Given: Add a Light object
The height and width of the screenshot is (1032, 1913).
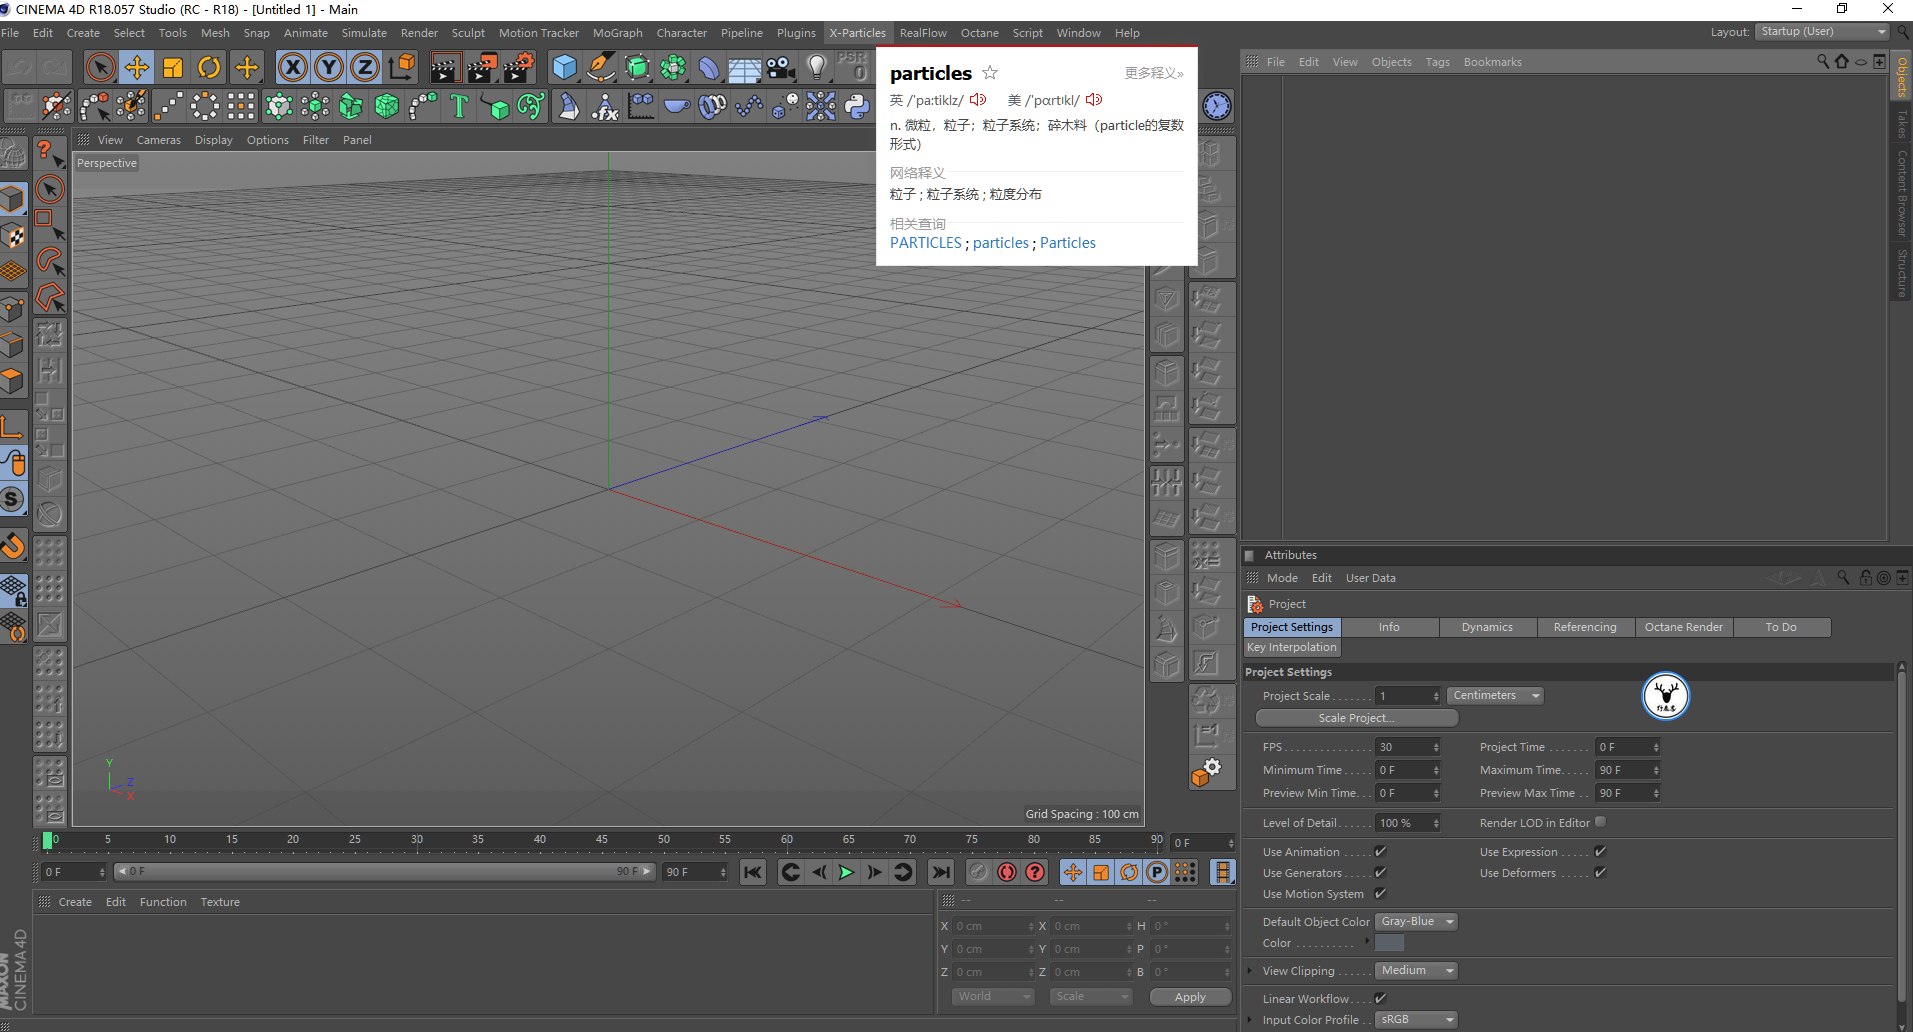Looking at the screenshot, I should tap(817, 68).
